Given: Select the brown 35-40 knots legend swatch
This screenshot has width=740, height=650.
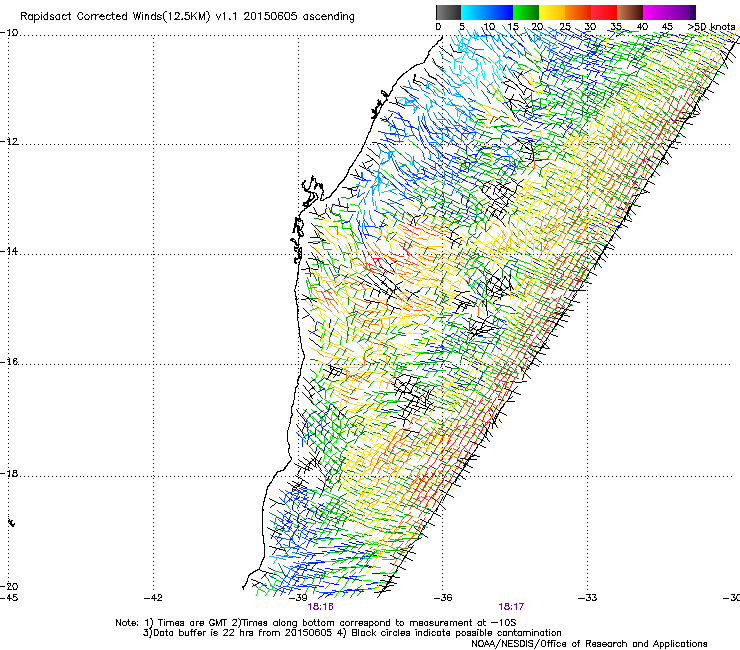Looking at the screenshot, I should [630, 12].
